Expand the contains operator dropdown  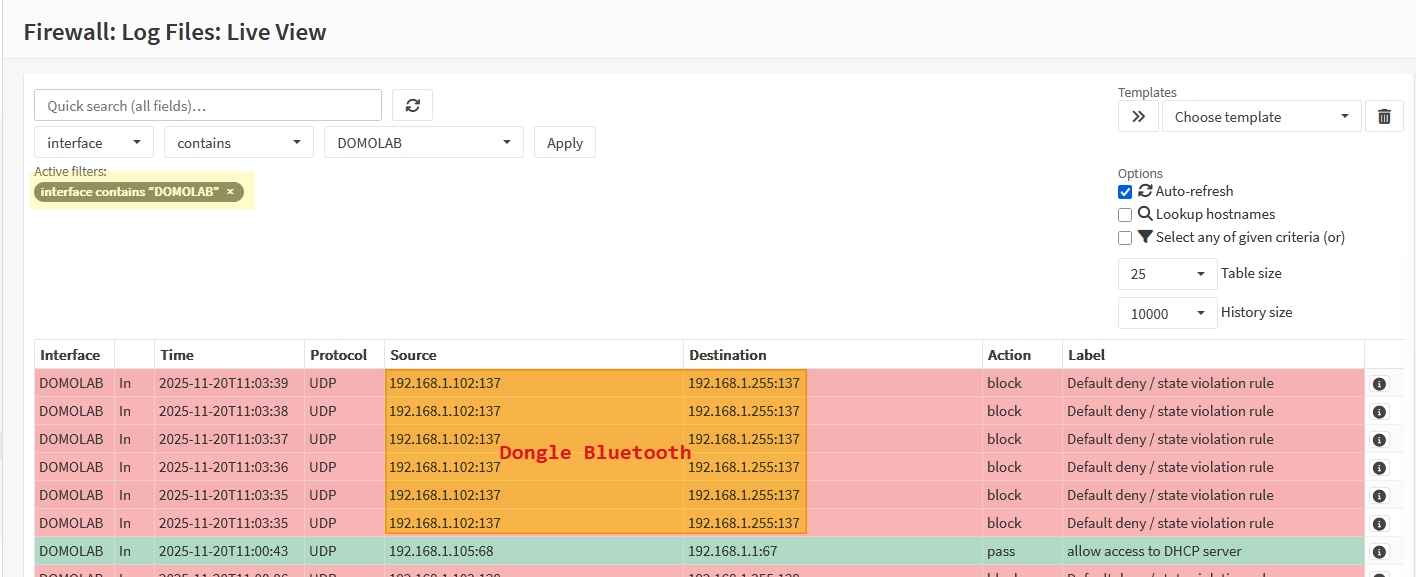tap(238, 143)
